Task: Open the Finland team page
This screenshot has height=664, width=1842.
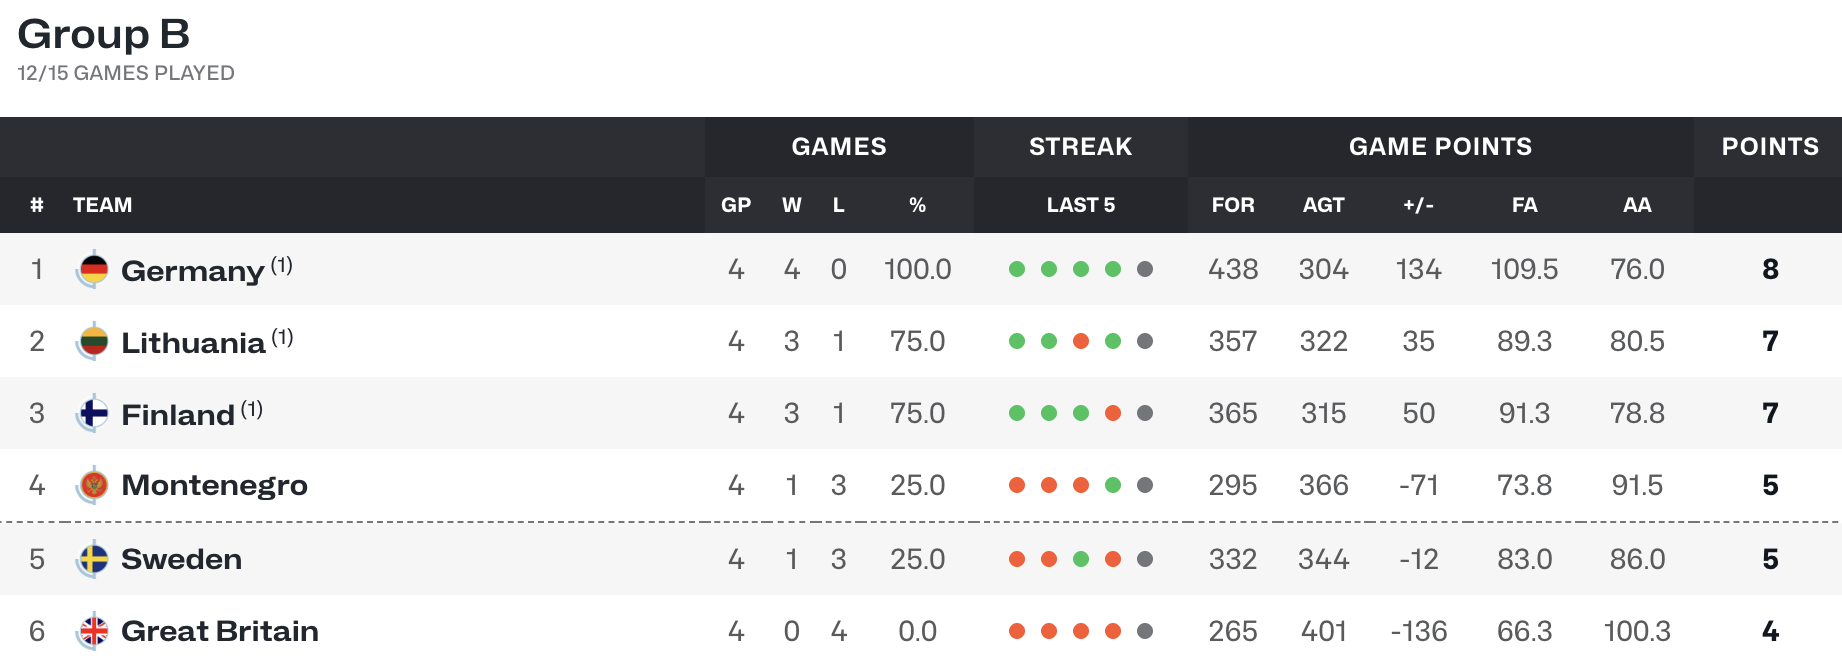Action: 178,415
